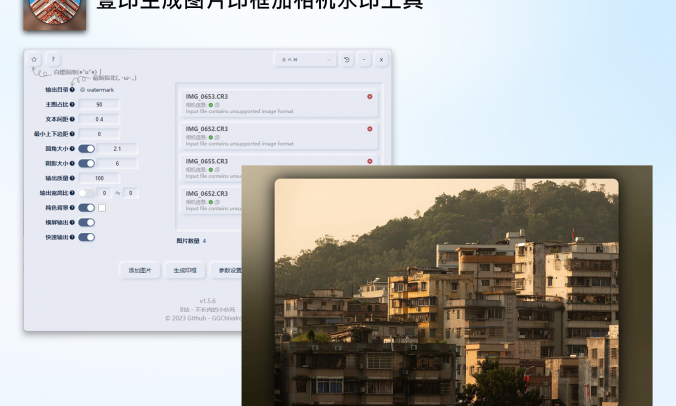The image size is (676, 406).
Task: Show help tip for 纯色背景
Action: (x=72, y=208)
